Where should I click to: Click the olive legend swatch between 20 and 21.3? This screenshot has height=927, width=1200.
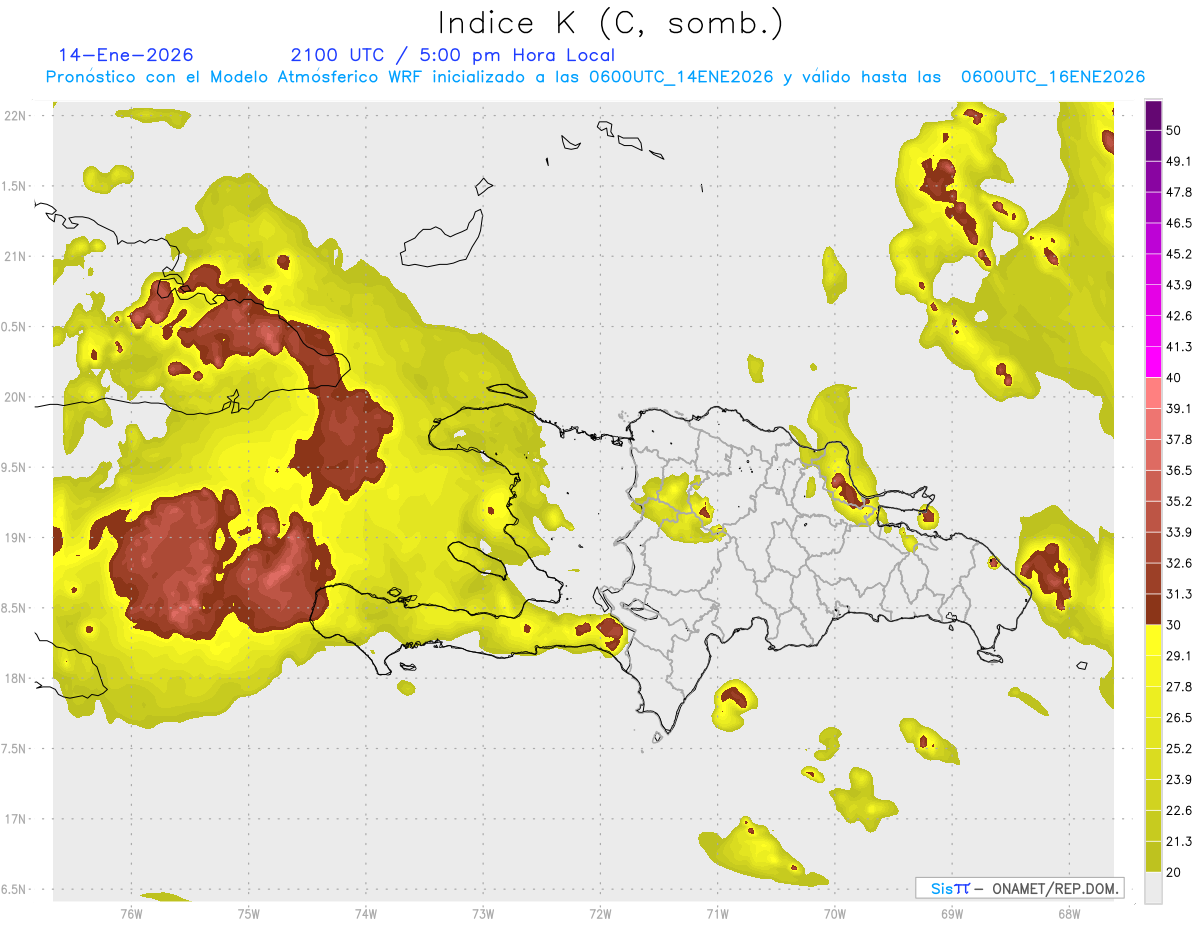pyautogui.click(x=1154, y=856)
